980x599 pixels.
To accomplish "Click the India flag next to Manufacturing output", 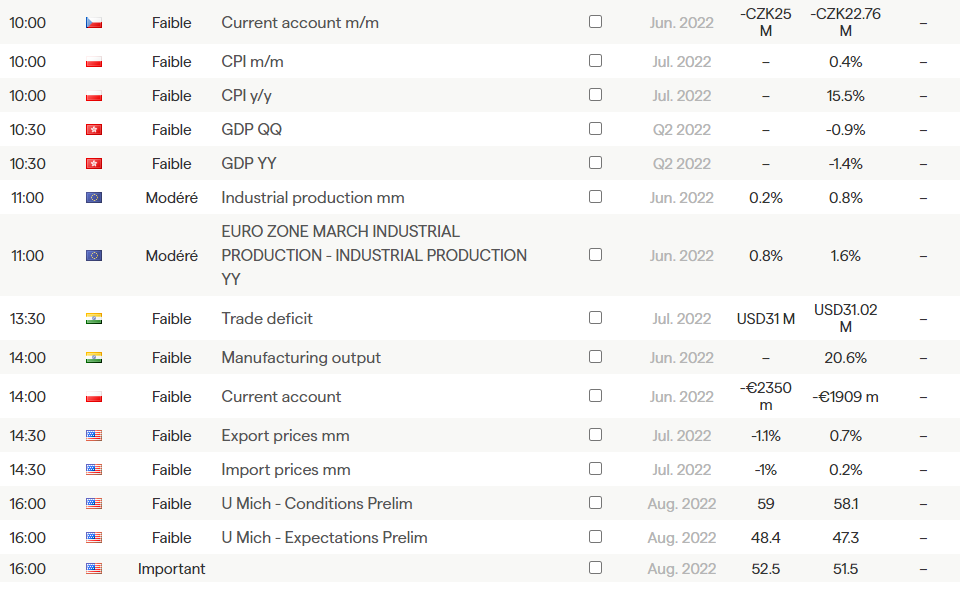I will coord(94,358).
